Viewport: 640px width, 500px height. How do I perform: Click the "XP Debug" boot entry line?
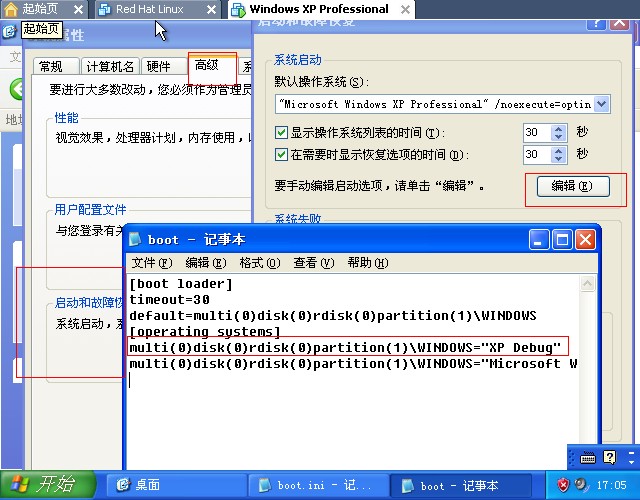pos(345,347)
